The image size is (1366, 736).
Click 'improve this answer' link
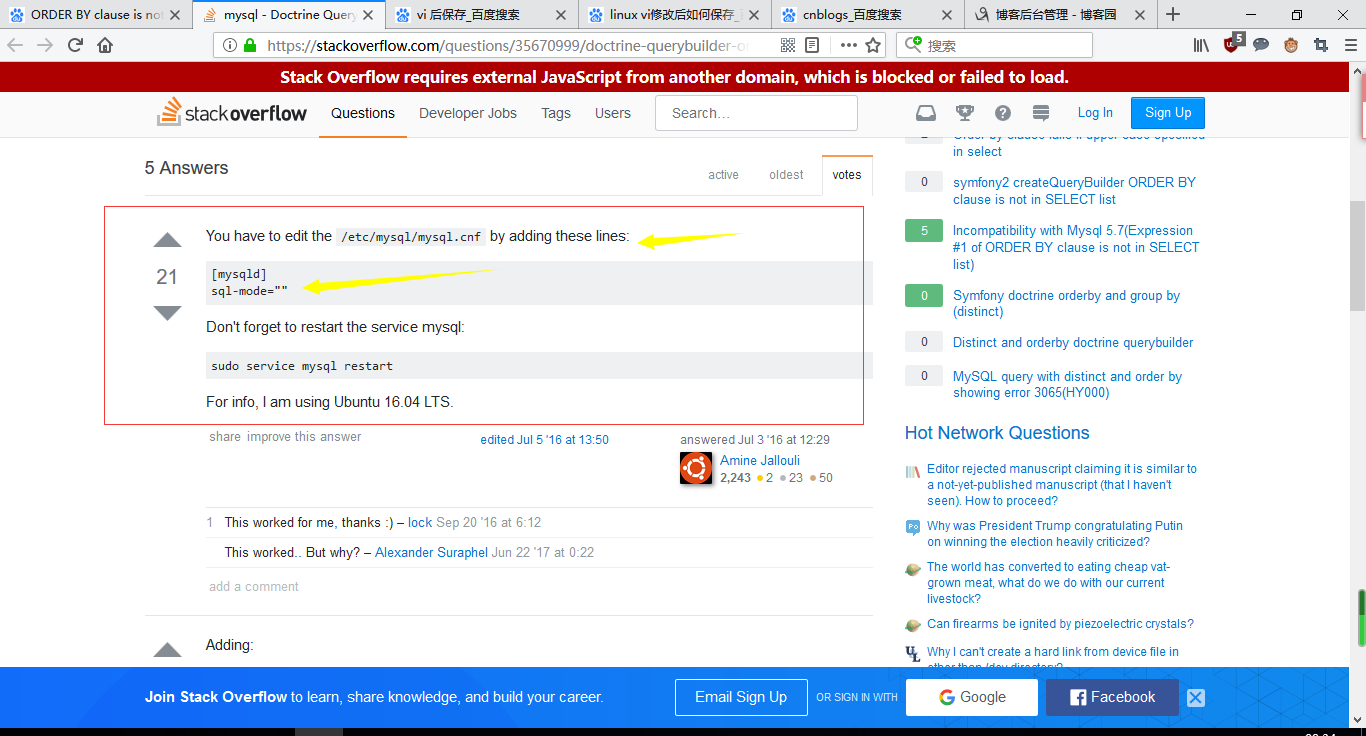pos(304,437)
